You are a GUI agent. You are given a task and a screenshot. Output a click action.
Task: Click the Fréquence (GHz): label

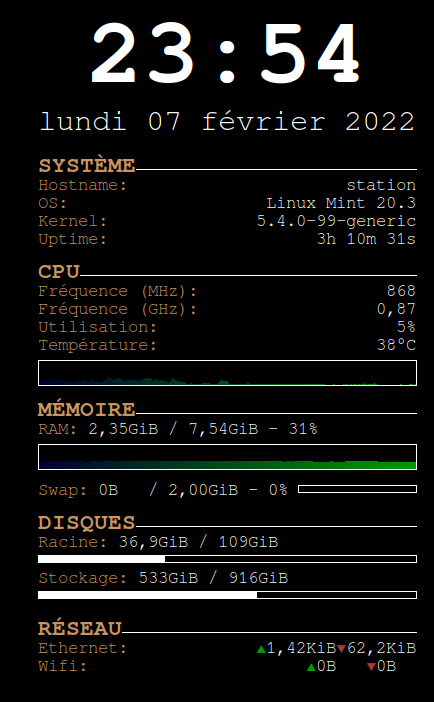pos(118,309)
